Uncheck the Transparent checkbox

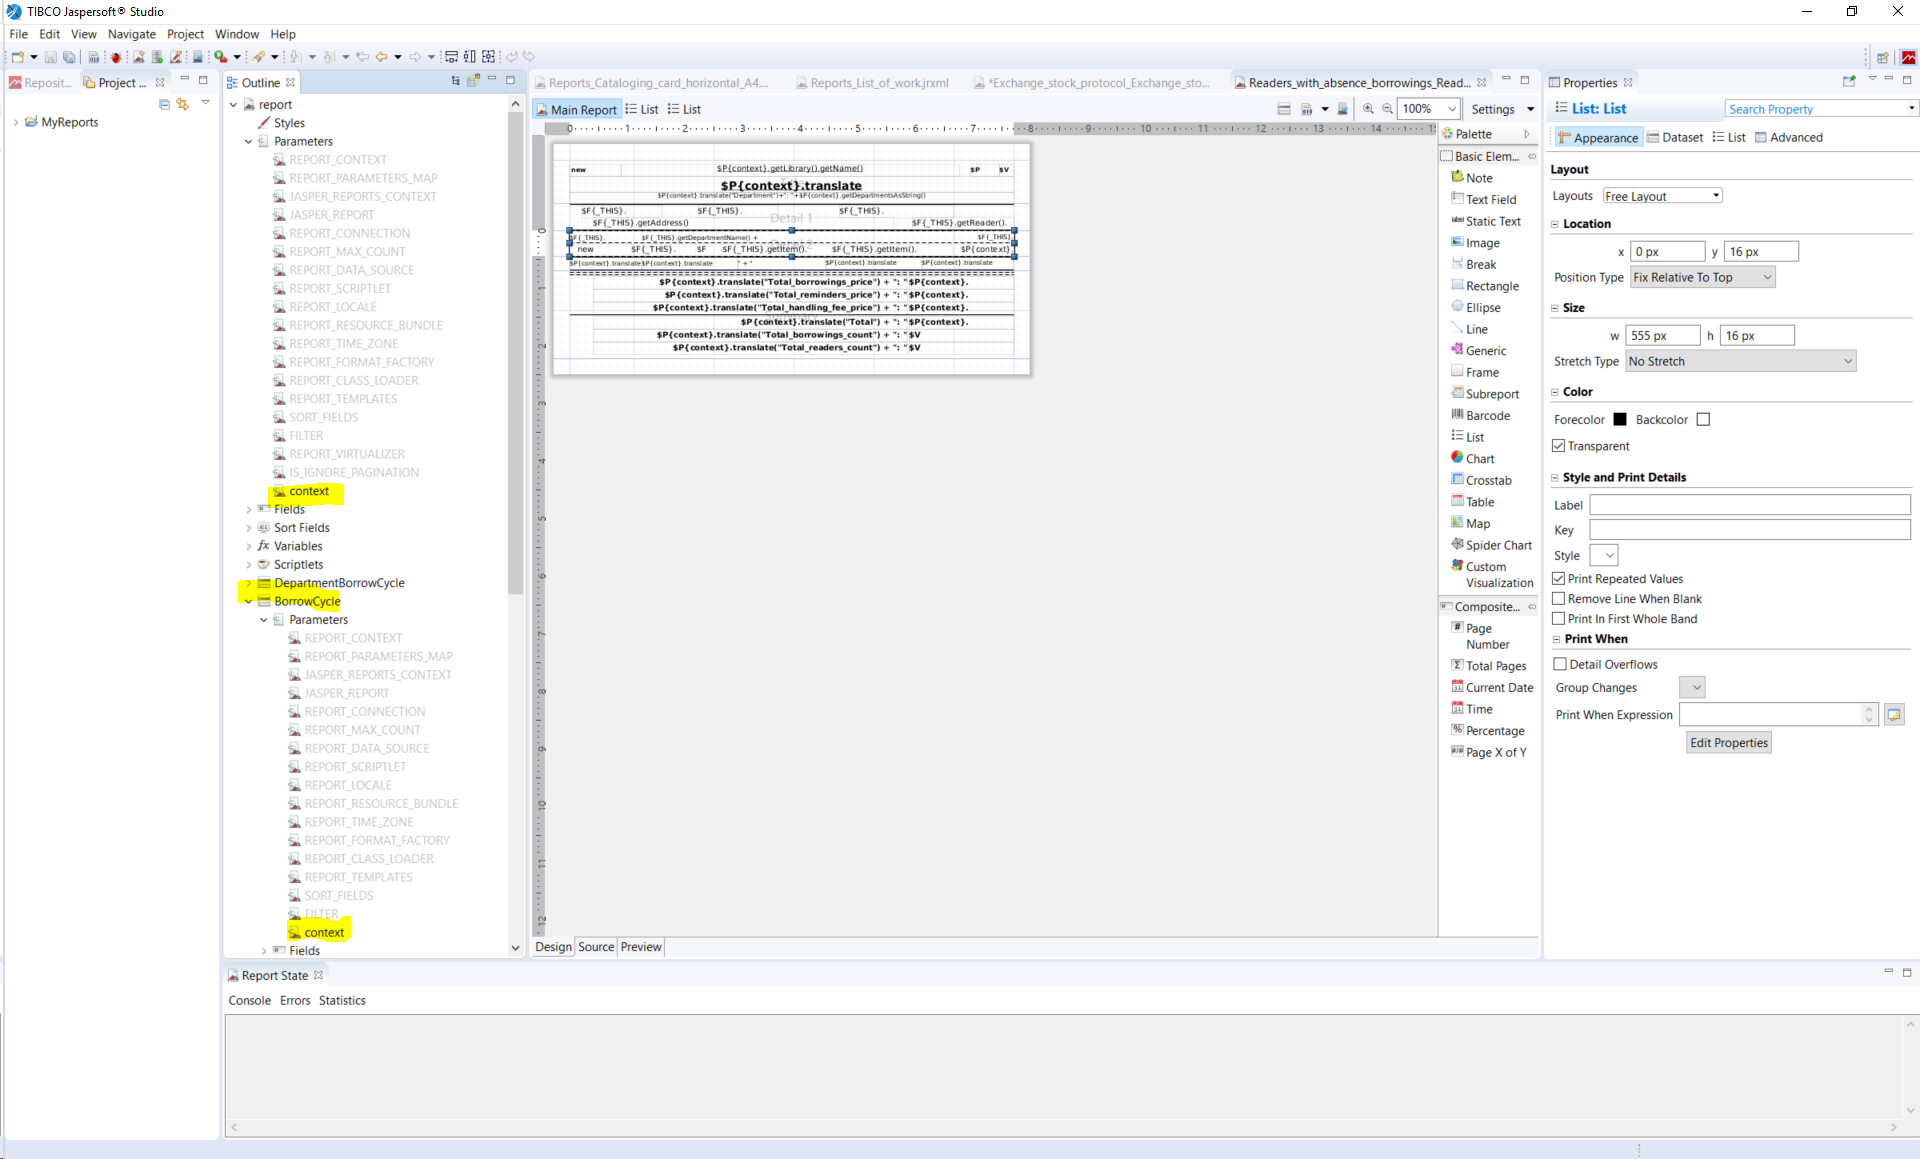(x=1559, y=446)
